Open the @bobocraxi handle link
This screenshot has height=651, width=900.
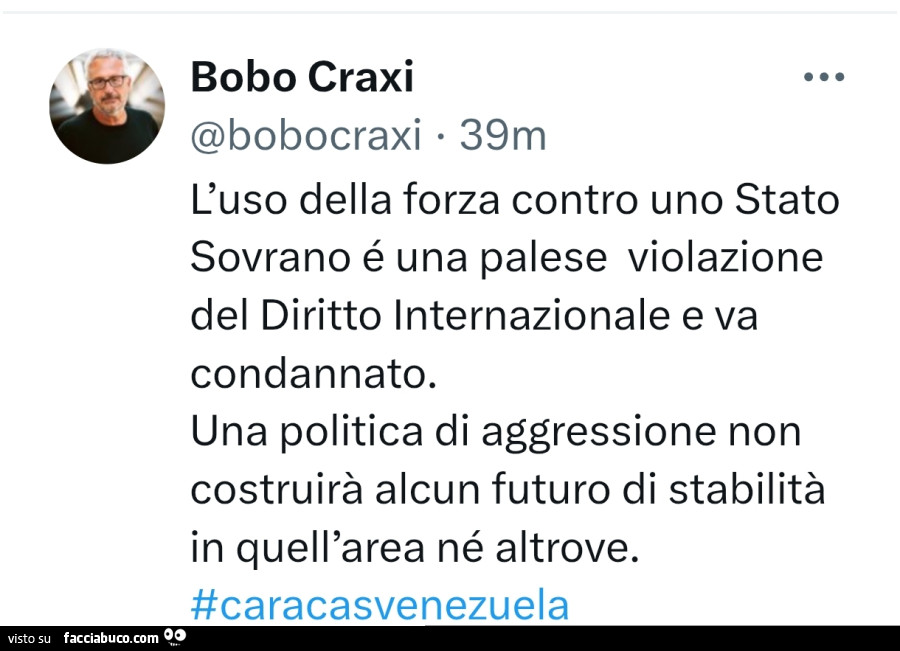(306, 135)
